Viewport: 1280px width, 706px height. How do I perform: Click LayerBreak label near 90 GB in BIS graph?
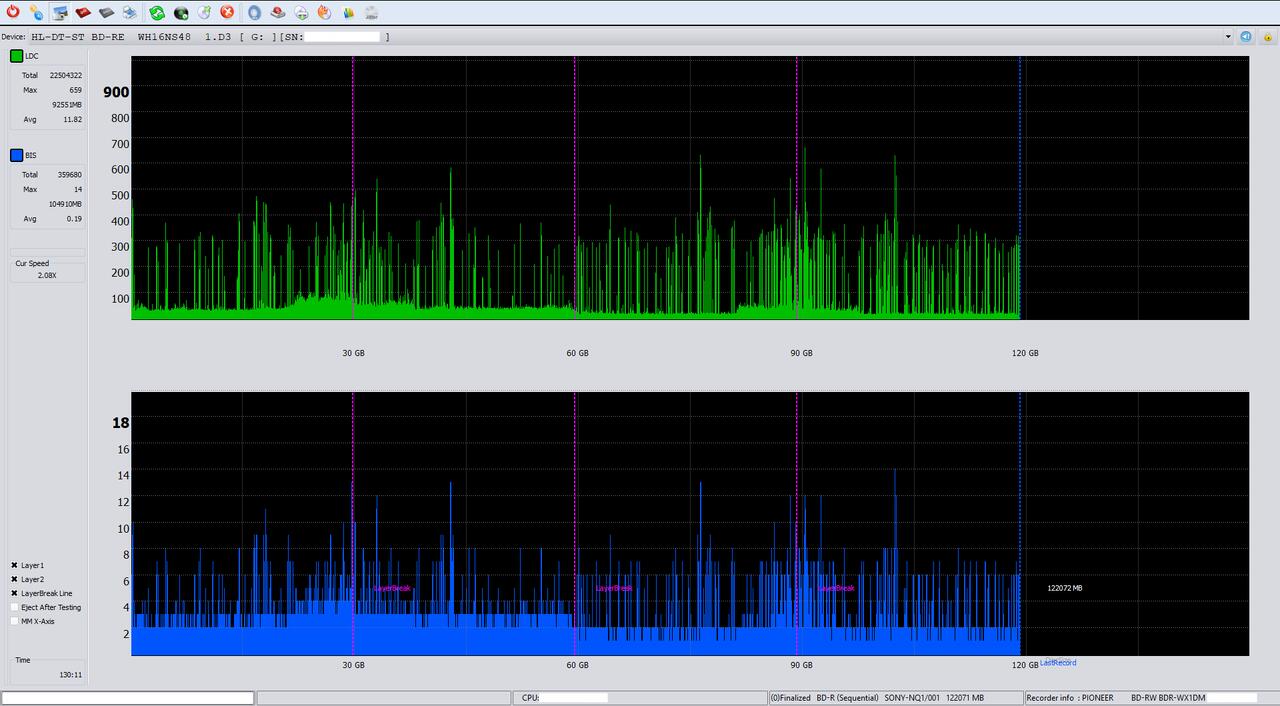[836, 588]
